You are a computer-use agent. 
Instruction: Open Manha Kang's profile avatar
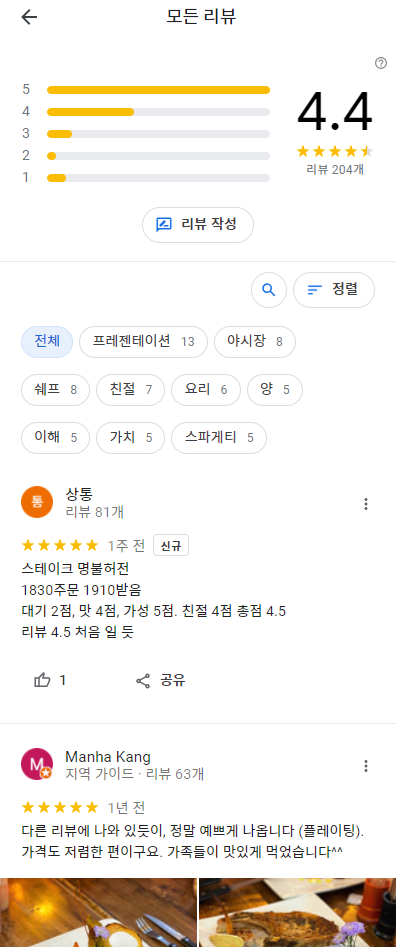click(x=37, y=764)
